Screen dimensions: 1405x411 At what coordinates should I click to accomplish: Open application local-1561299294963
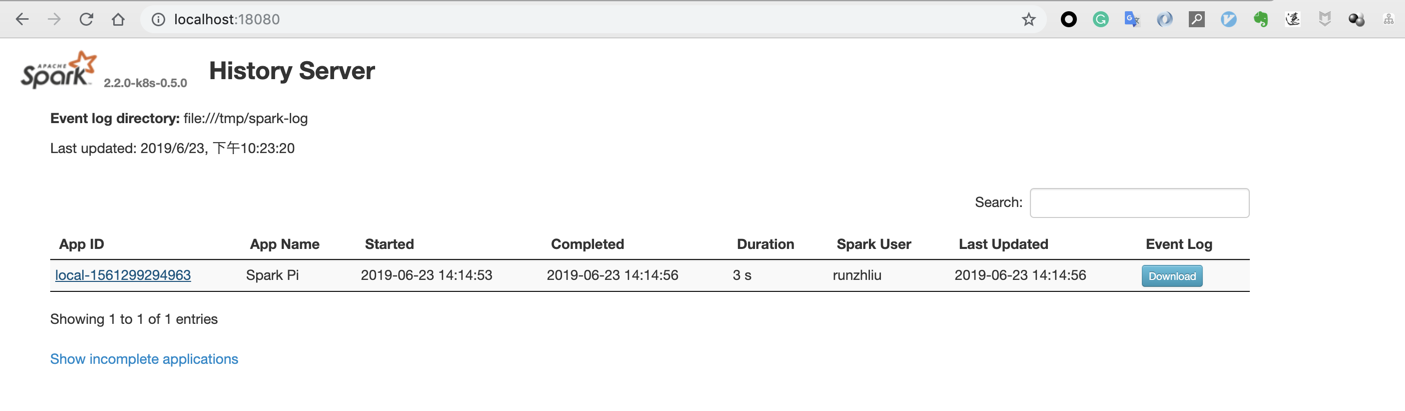[x=123, y=275]
